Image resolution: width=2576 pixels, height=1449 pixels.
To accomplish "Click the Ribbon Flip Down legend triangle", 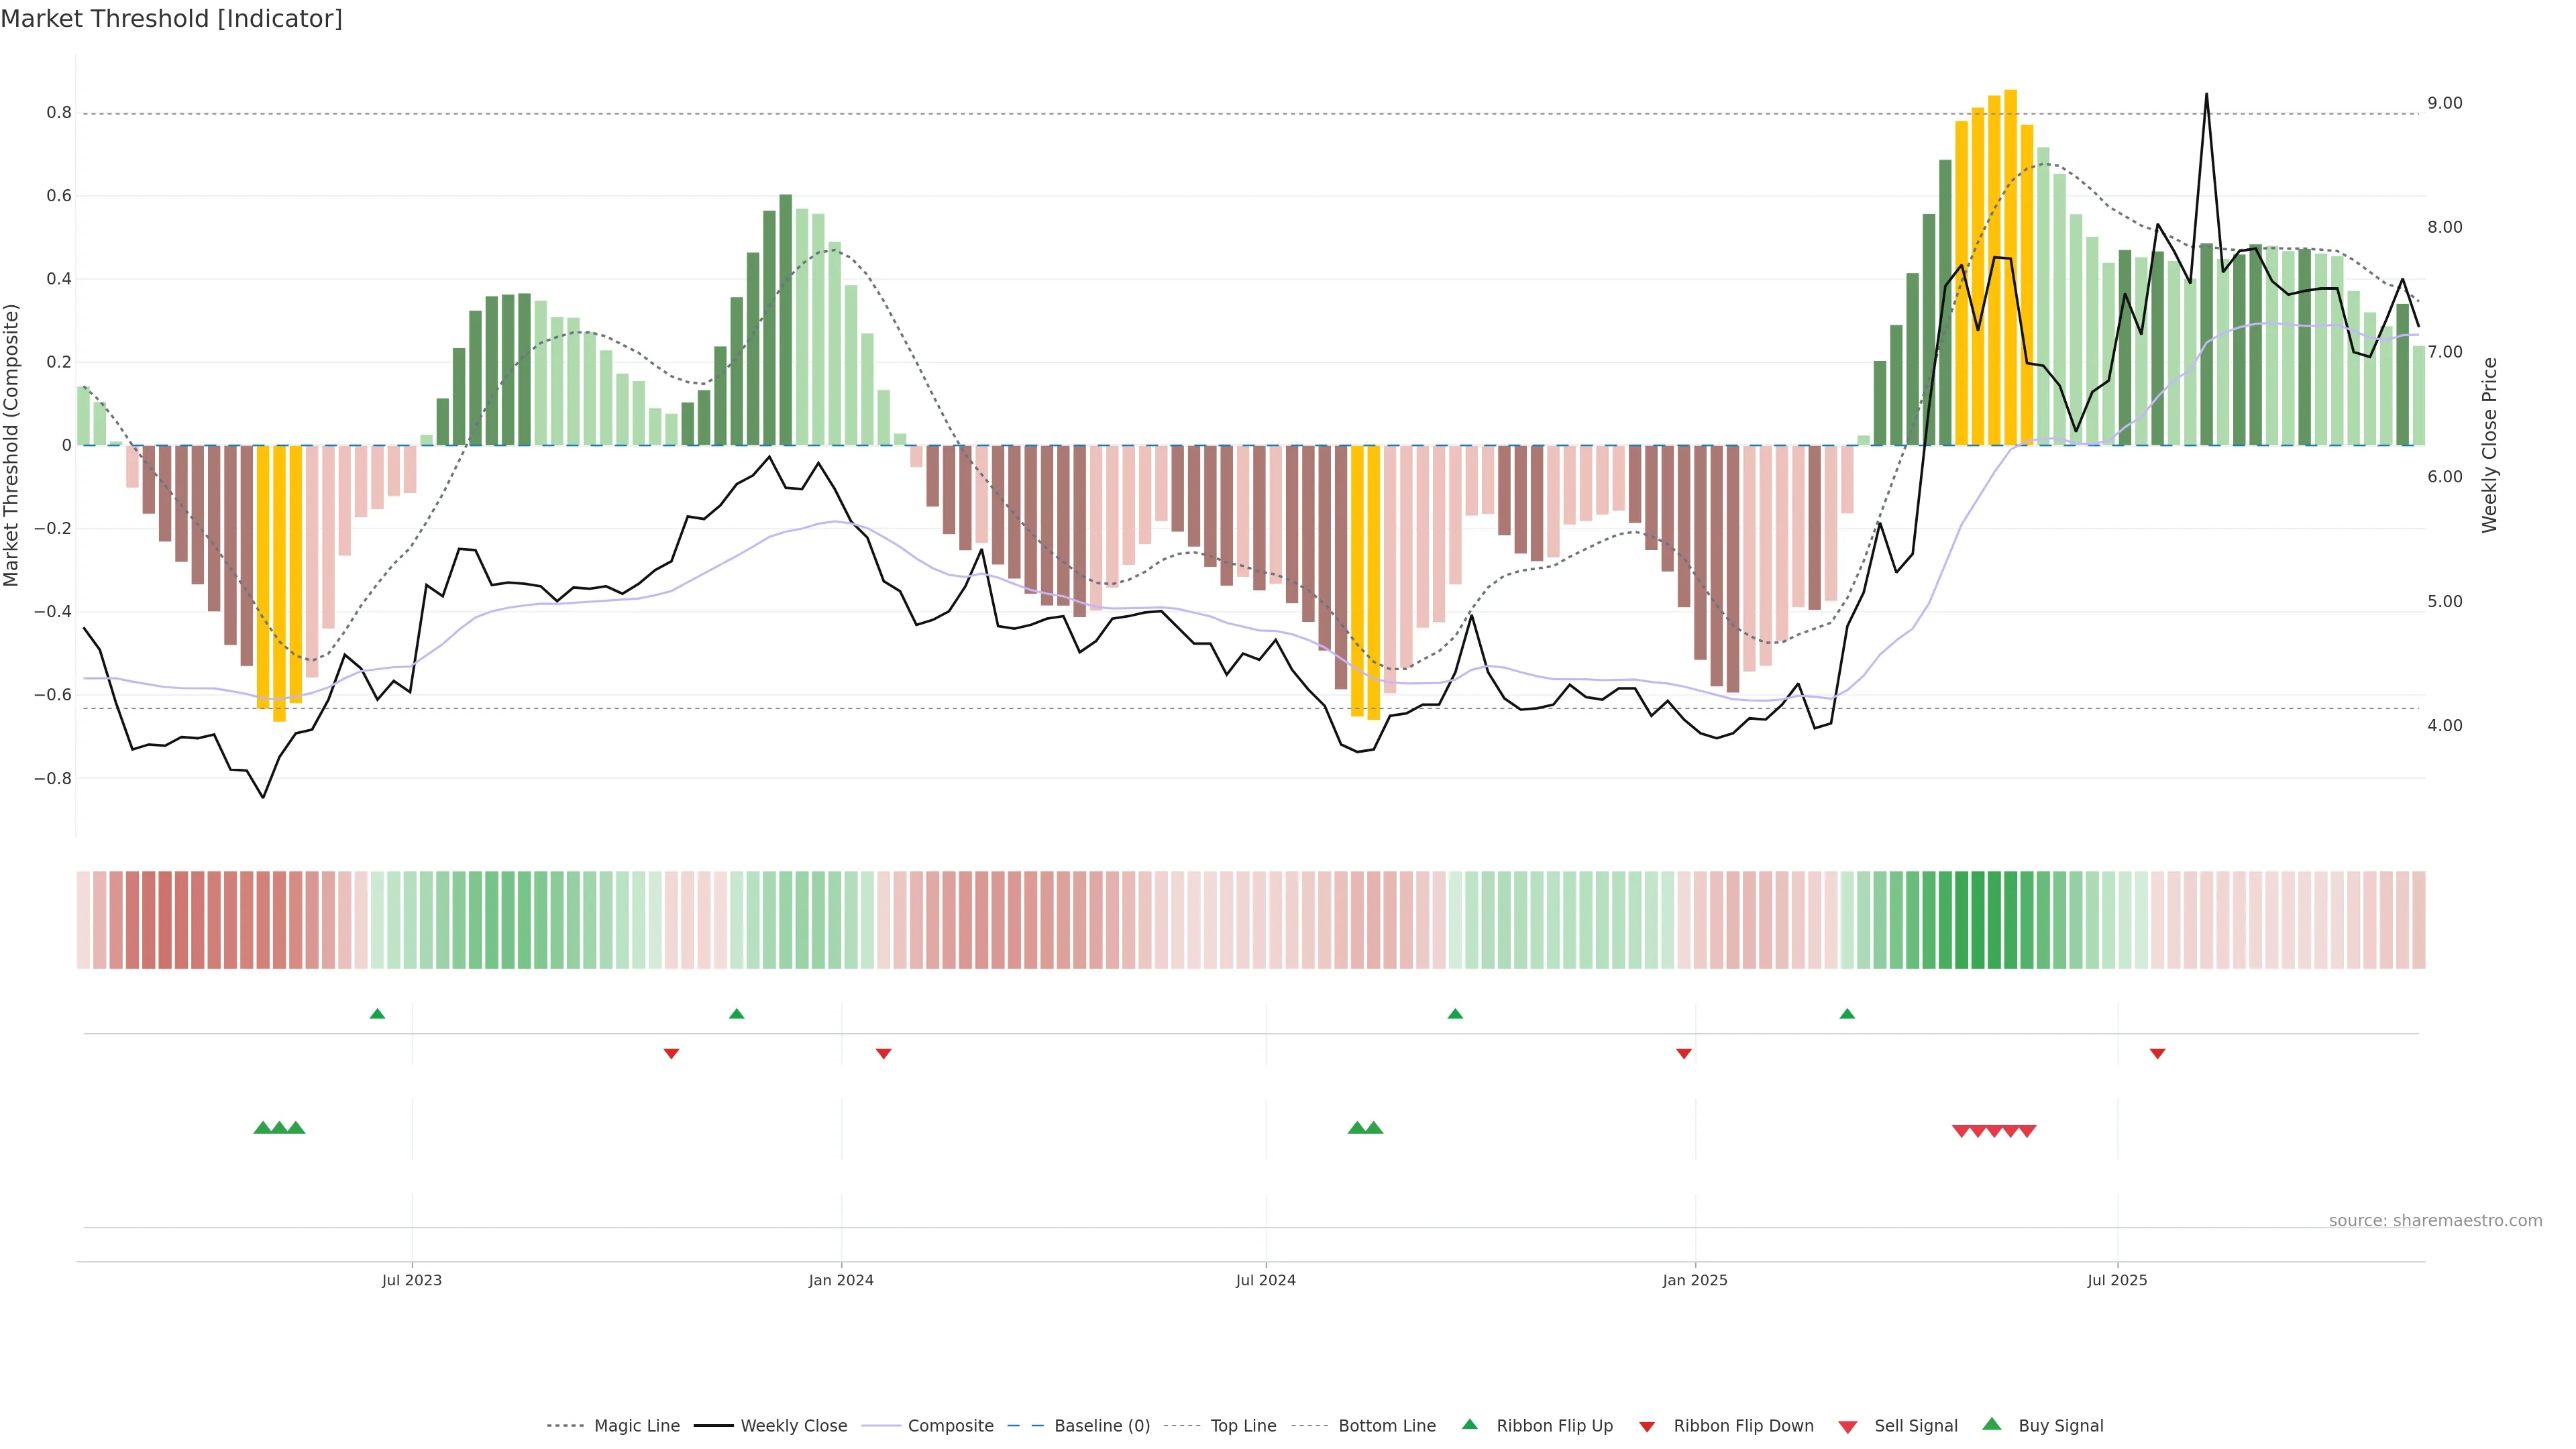I will (x=1647, y=1427).
